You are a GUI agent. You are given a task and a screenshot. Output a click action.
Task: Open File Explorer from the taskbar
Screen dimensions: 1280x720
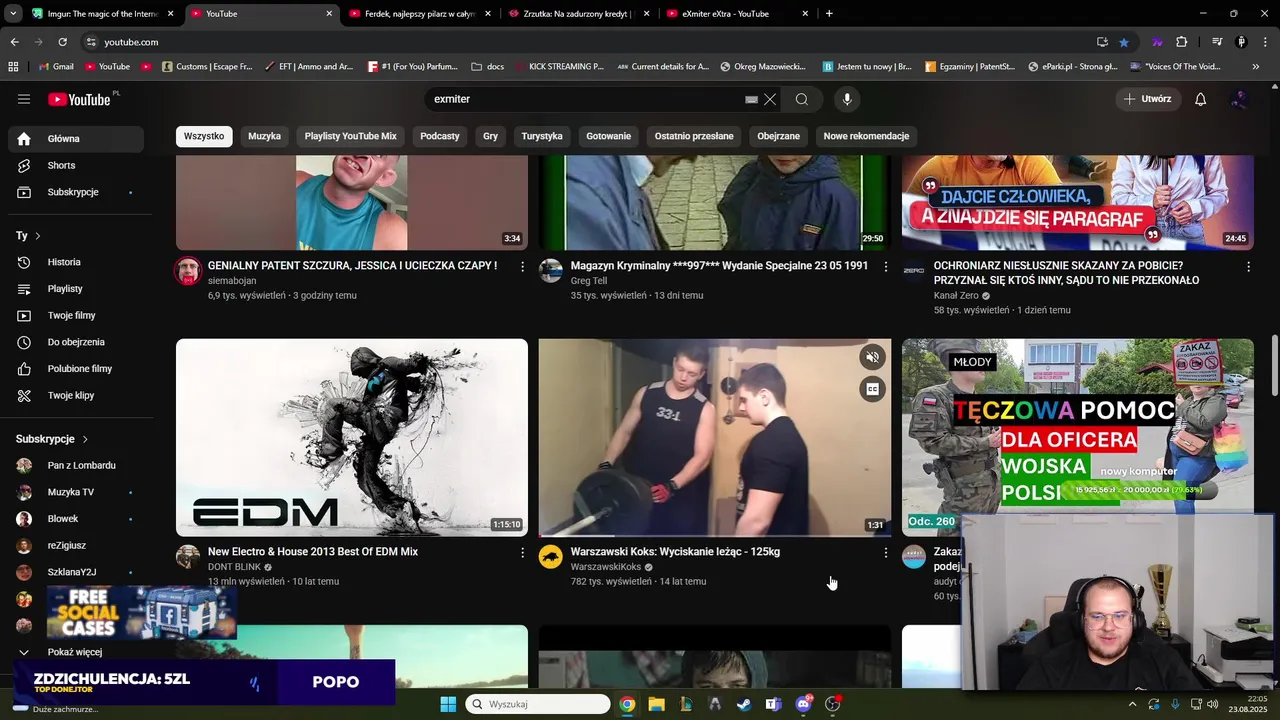click(656, 704)
